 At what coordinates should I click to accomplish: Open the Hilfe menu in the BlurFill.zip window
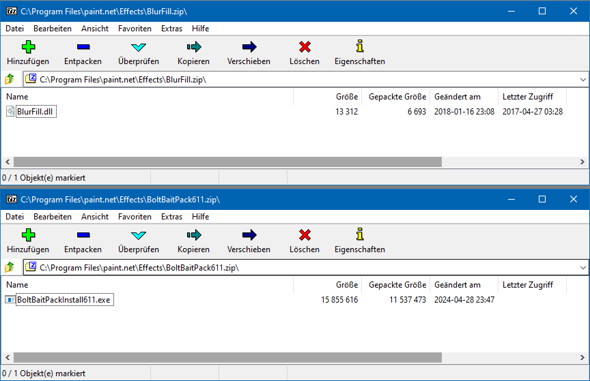tap(200, 29)
